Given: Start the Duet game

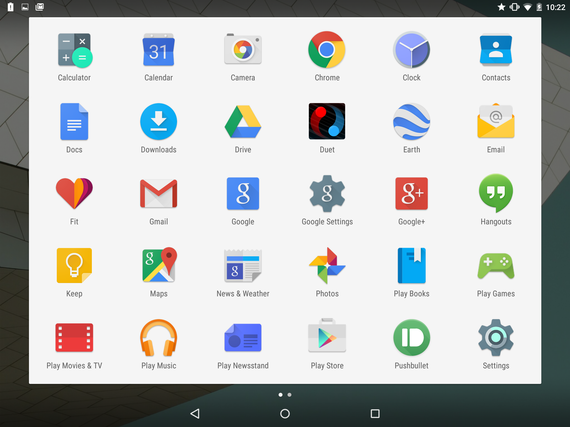Looking at the screenshot, I should pyautogui.click(x=327, y=121).
